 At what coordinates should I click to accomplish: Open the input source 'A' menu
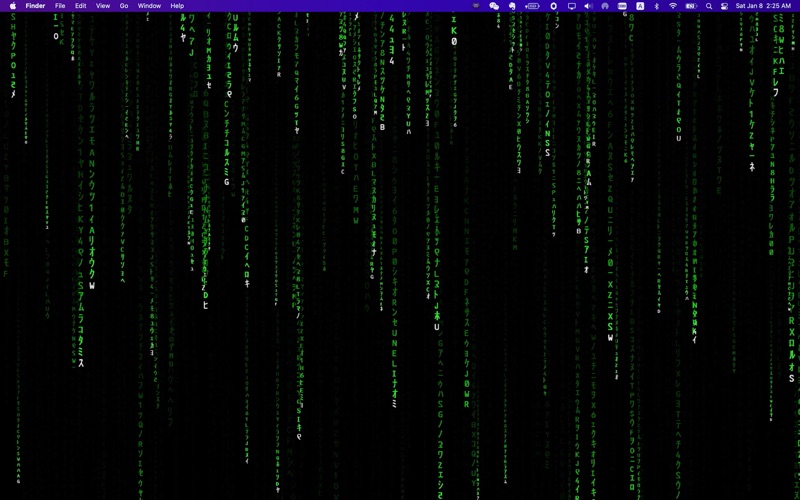pyautogui.click(x=640, y=6)
